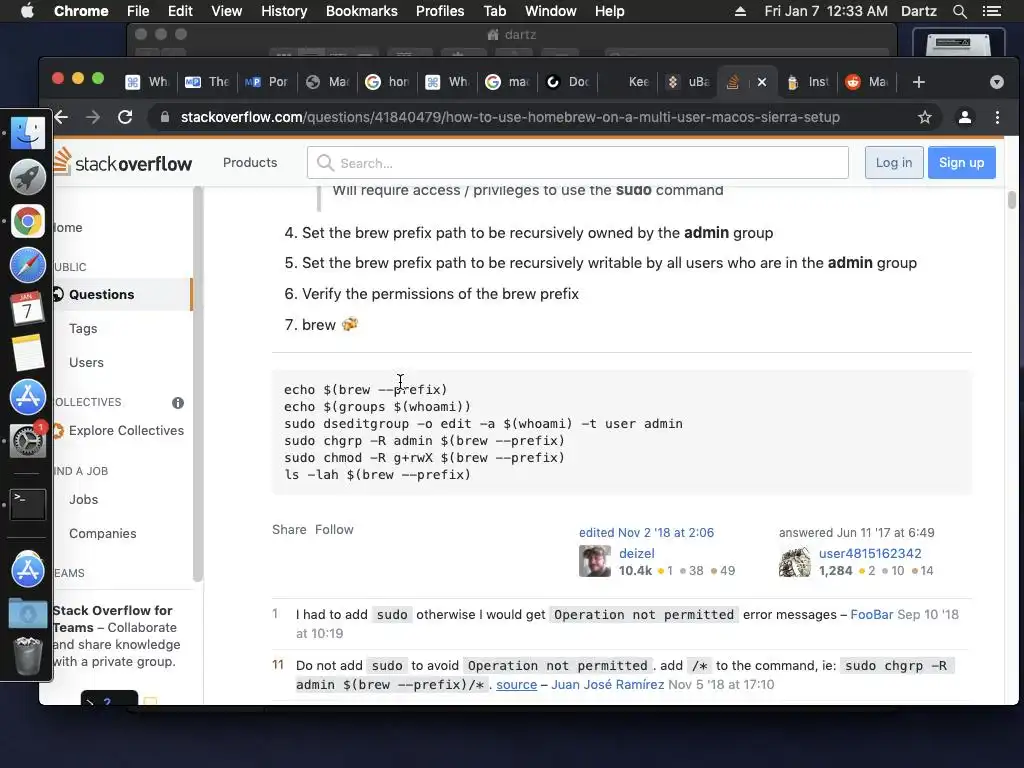Click the eject icon in menu bar
Screen dimensions: 1024x768
740,11
